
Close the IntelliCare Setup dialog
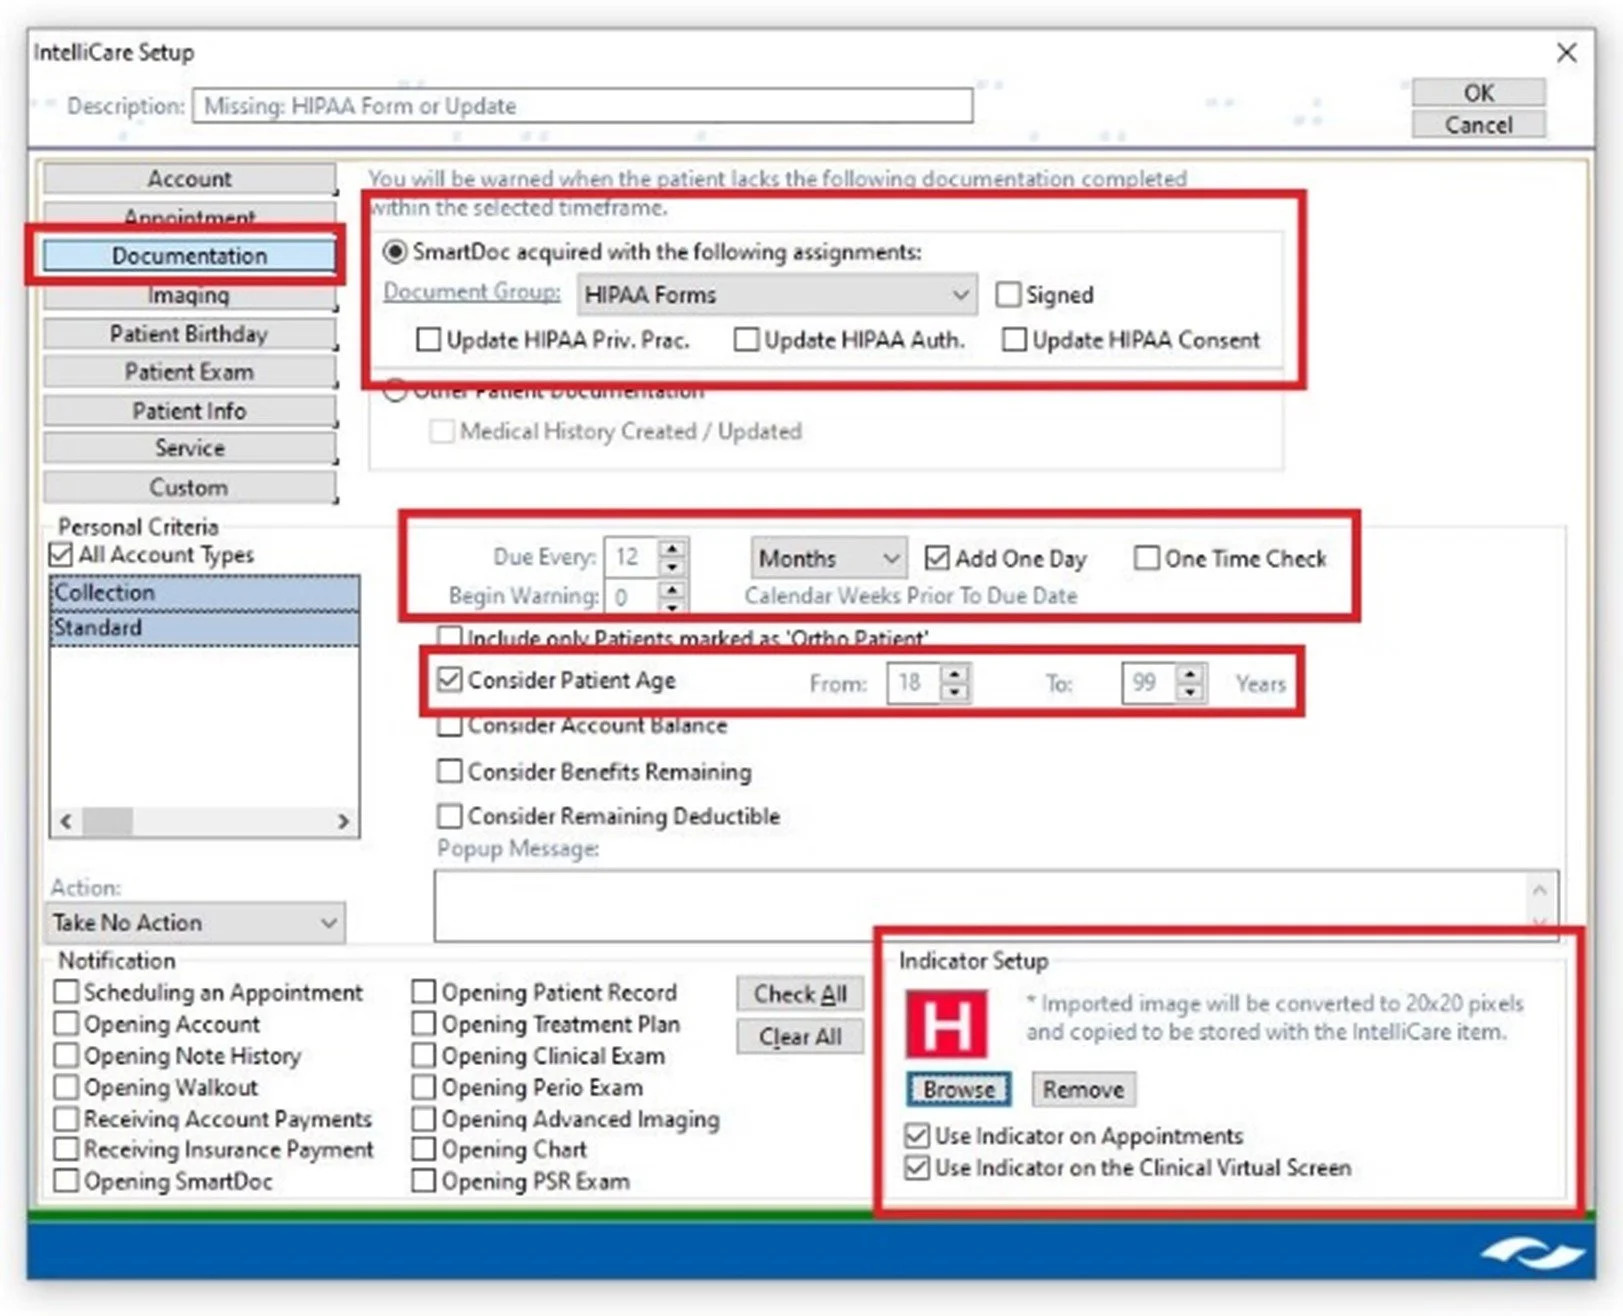click(1566, 52)
